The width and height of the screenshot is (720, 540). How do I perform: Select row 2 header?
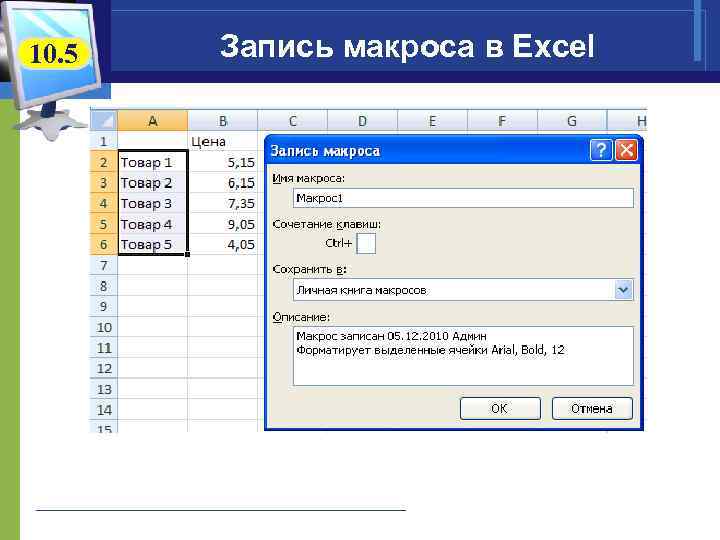(104, 162)
